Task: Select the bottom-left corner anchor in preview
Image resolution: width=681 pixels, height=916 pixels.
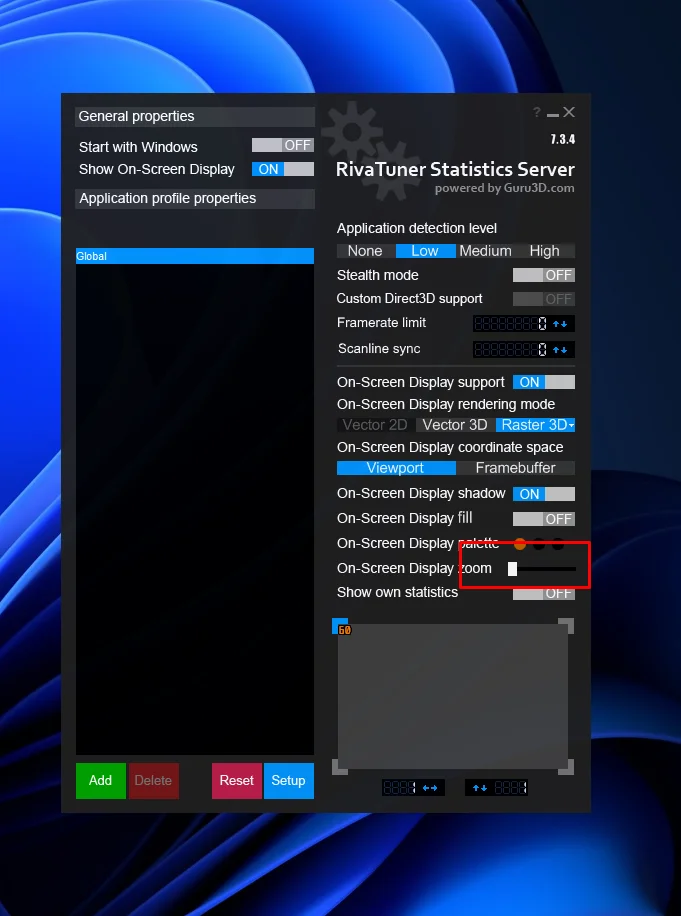Action: [x=340, y=767]
